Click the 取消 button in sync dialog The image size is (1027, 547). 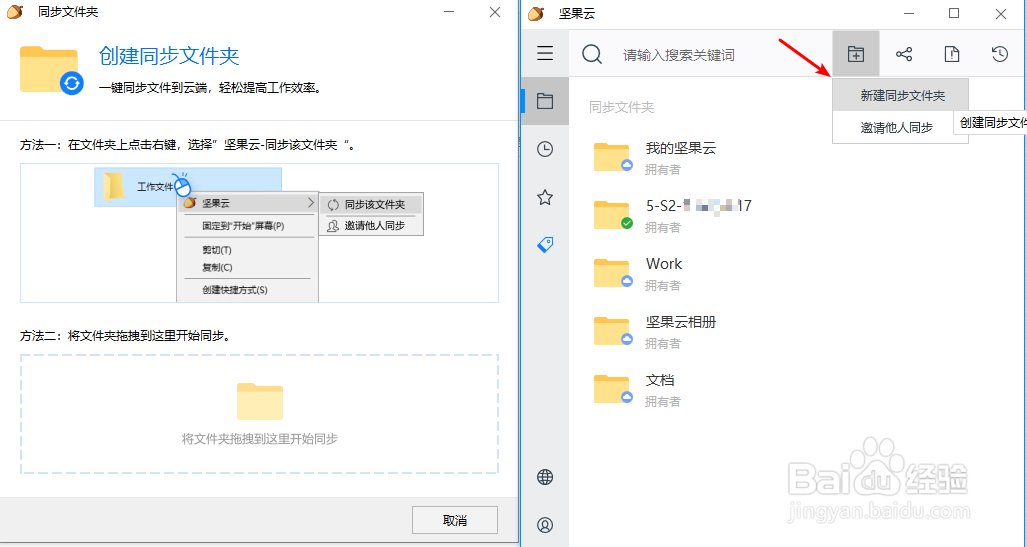click(455, 520)
